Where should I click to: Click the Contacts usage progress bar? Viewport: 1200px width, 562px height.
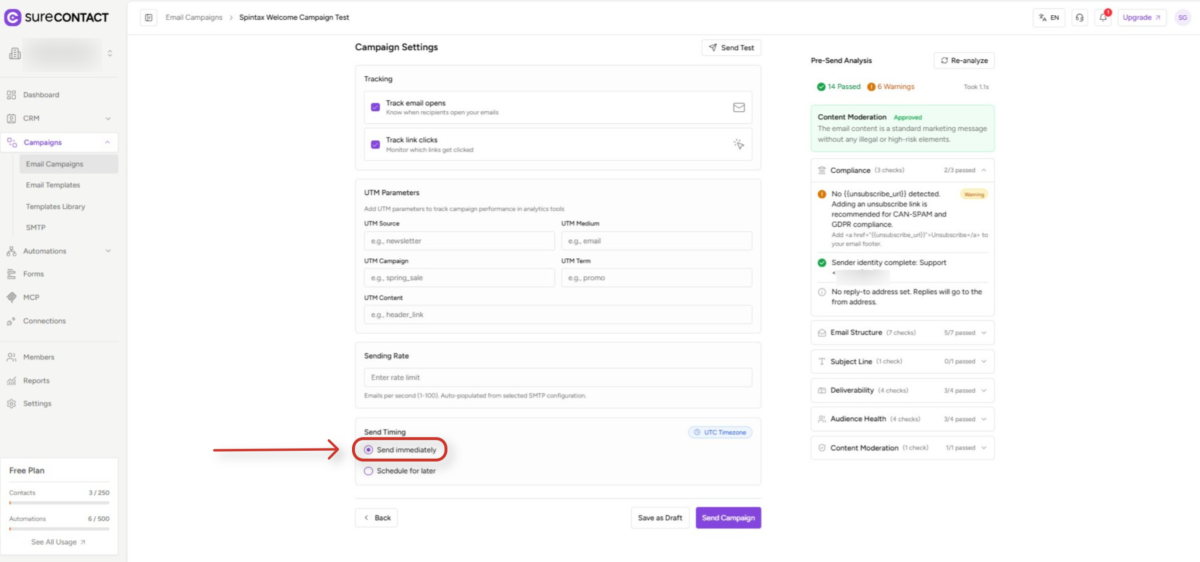click(59, 502)
